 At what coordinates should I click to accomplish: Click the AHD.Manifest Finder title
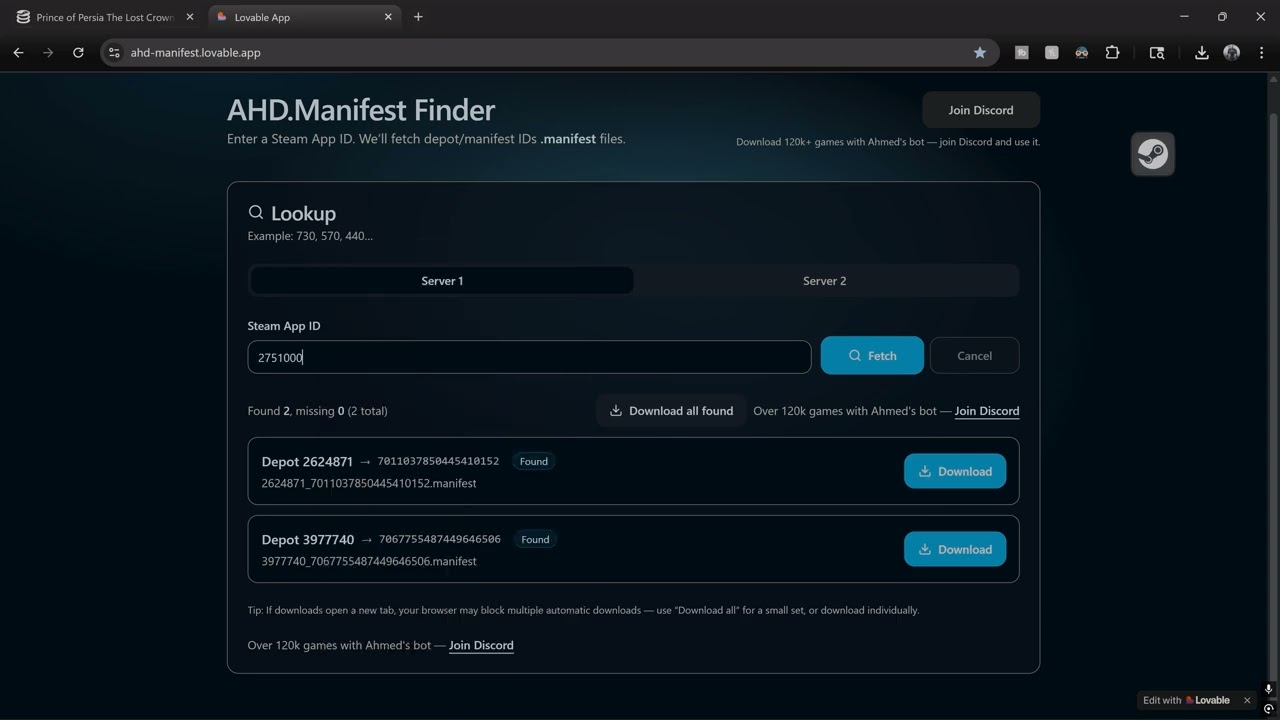pos(361,110)
